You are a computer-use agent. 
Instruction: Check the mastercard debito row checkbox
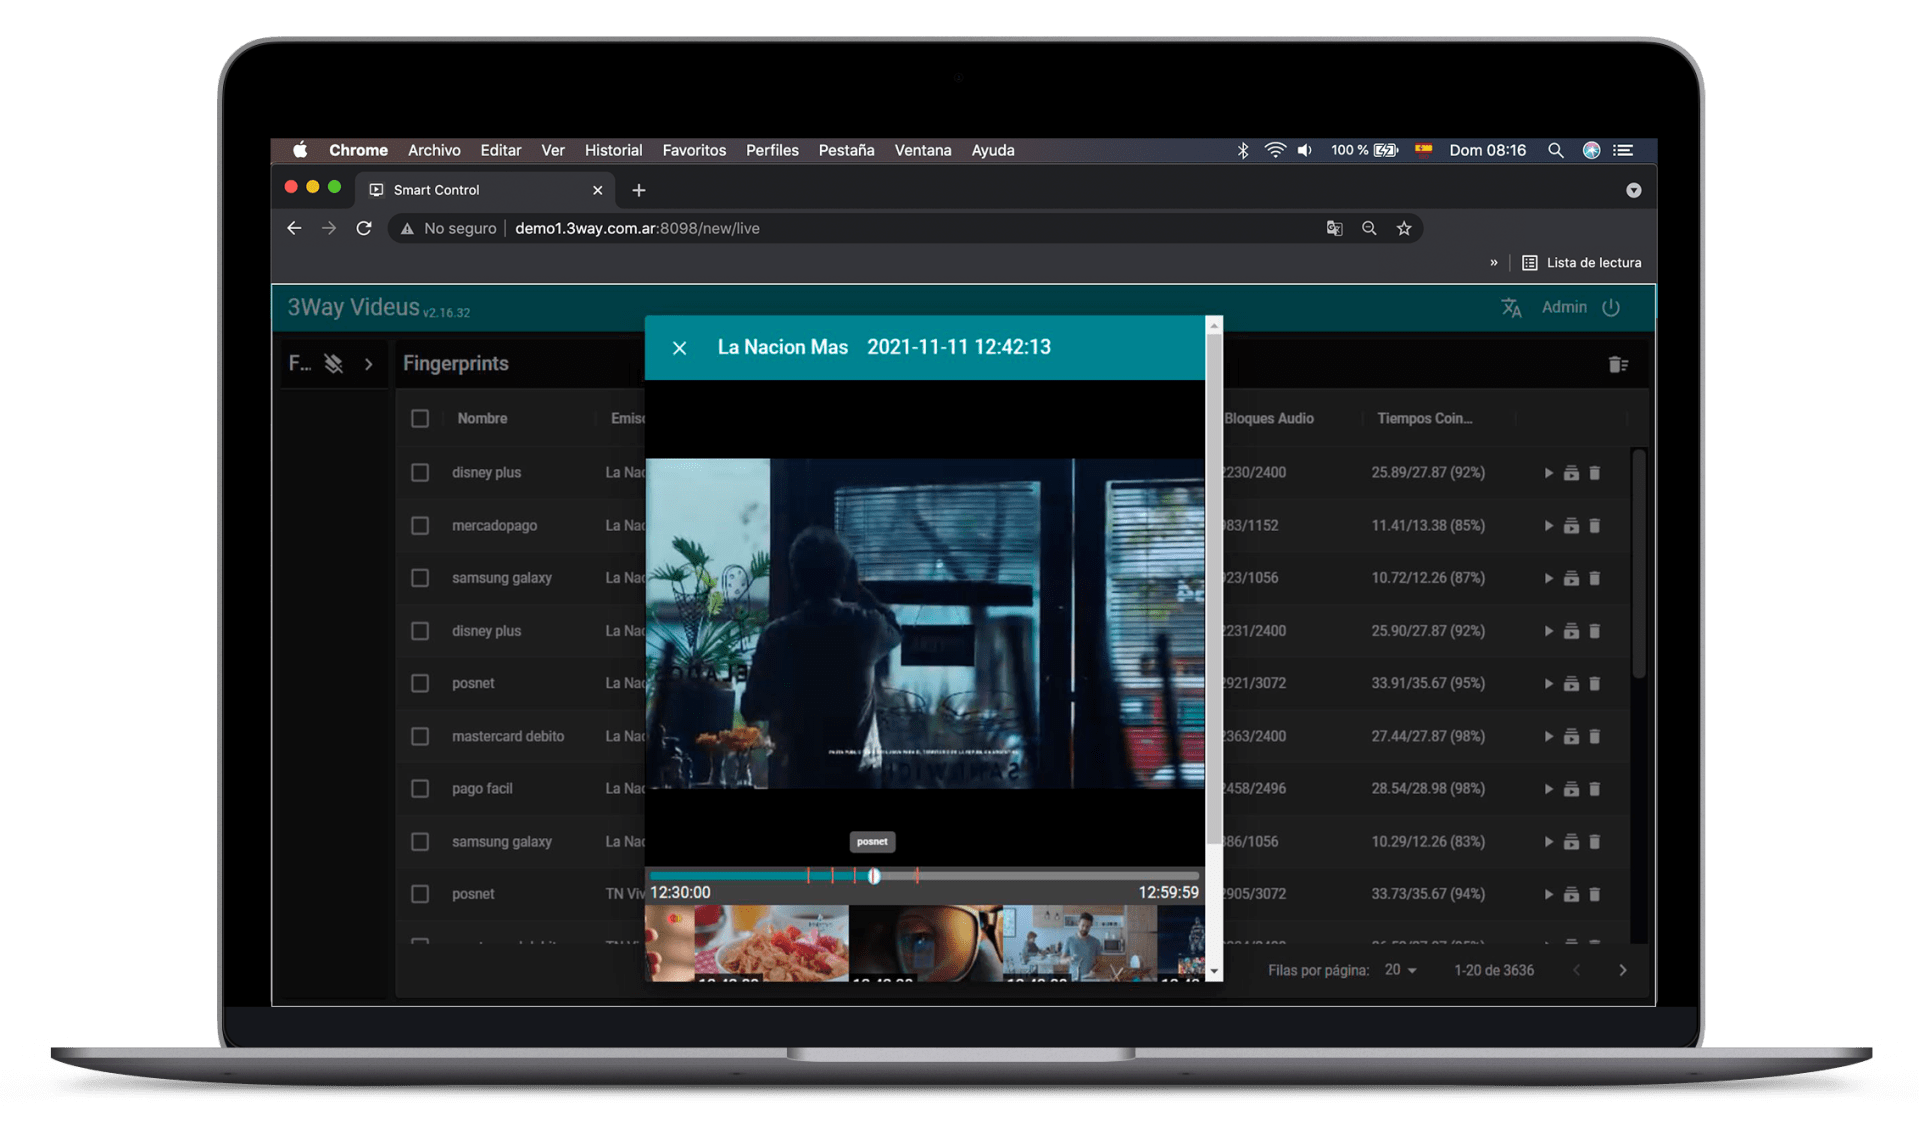420,737
